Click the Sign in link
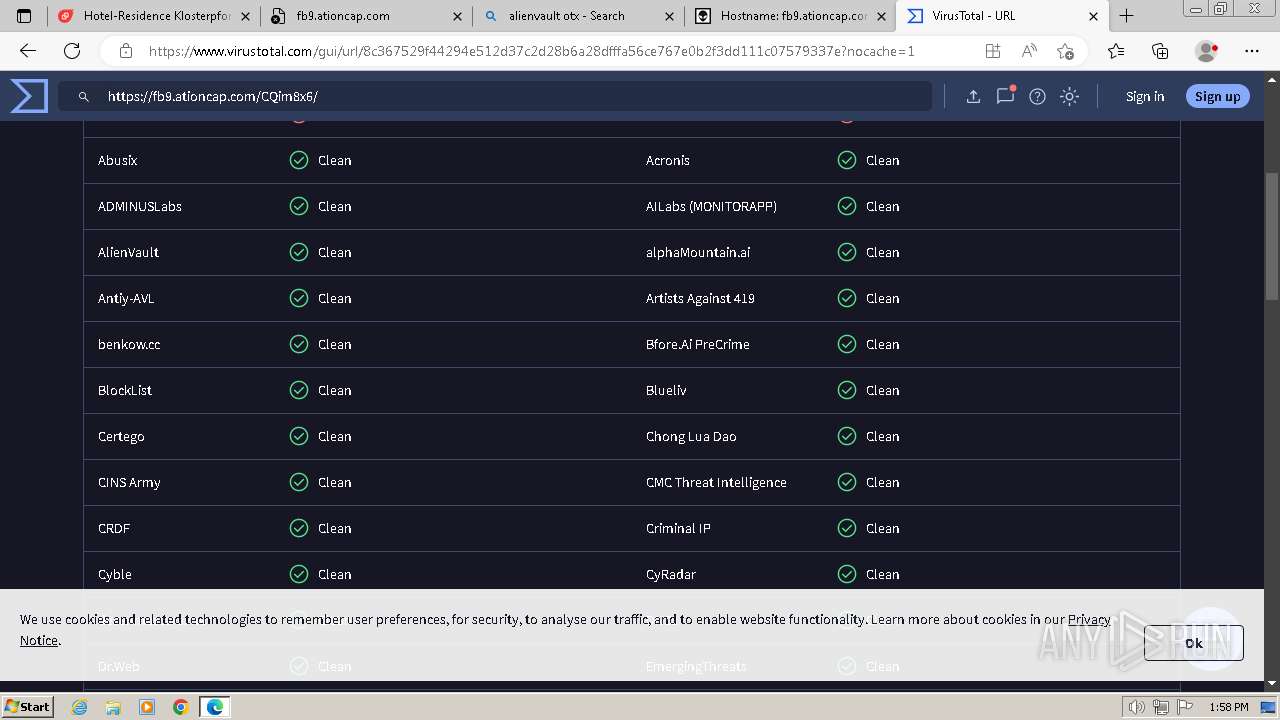The image size is (1280, 720). click(1145, 96)
